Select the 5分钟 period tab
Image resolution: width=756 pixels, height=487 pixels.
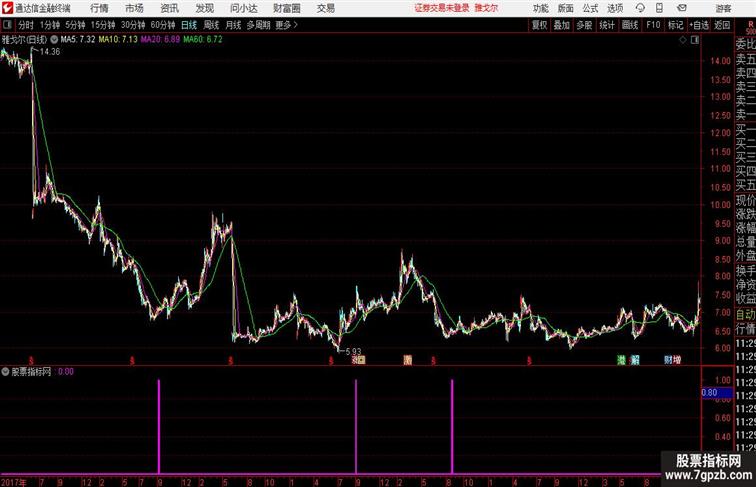[75, 25]
